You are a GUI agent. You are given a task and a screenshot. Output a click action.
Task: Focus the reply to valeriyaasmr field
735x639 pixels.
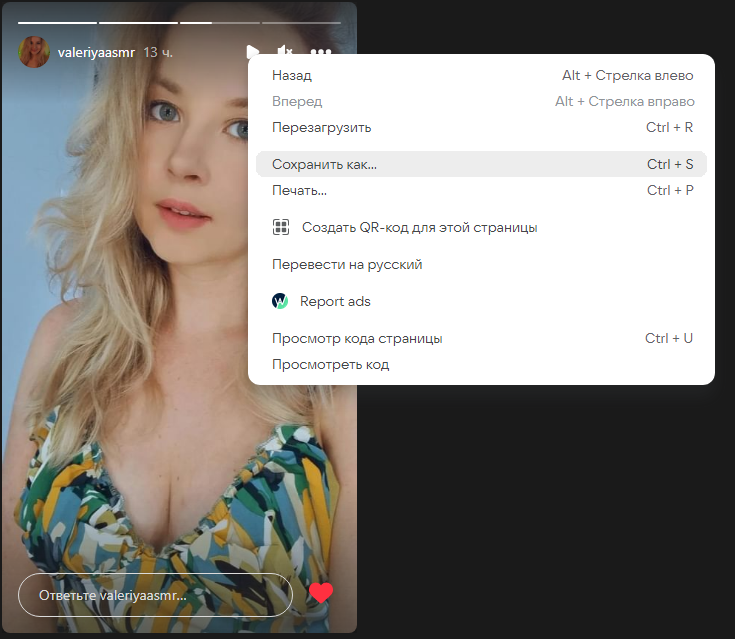[x=155, y=595]
